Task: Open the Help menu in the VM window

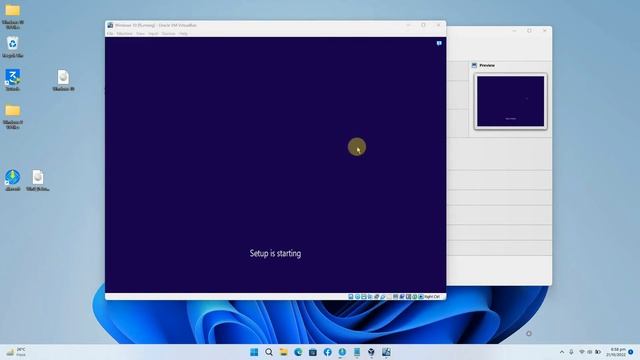Action: pos(184,33)
